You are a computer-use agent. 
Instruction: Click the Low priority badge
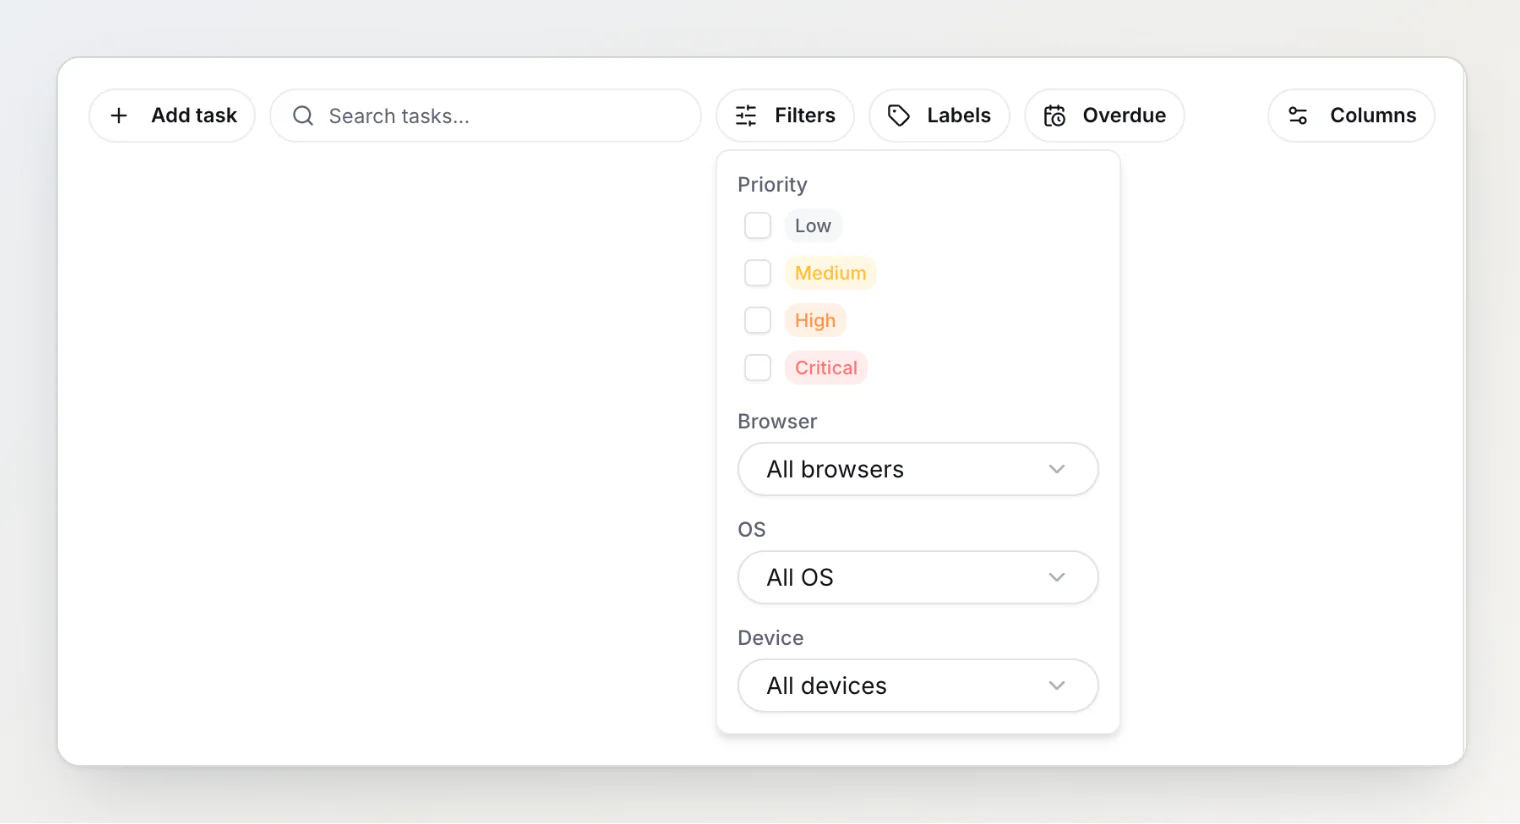813,226
